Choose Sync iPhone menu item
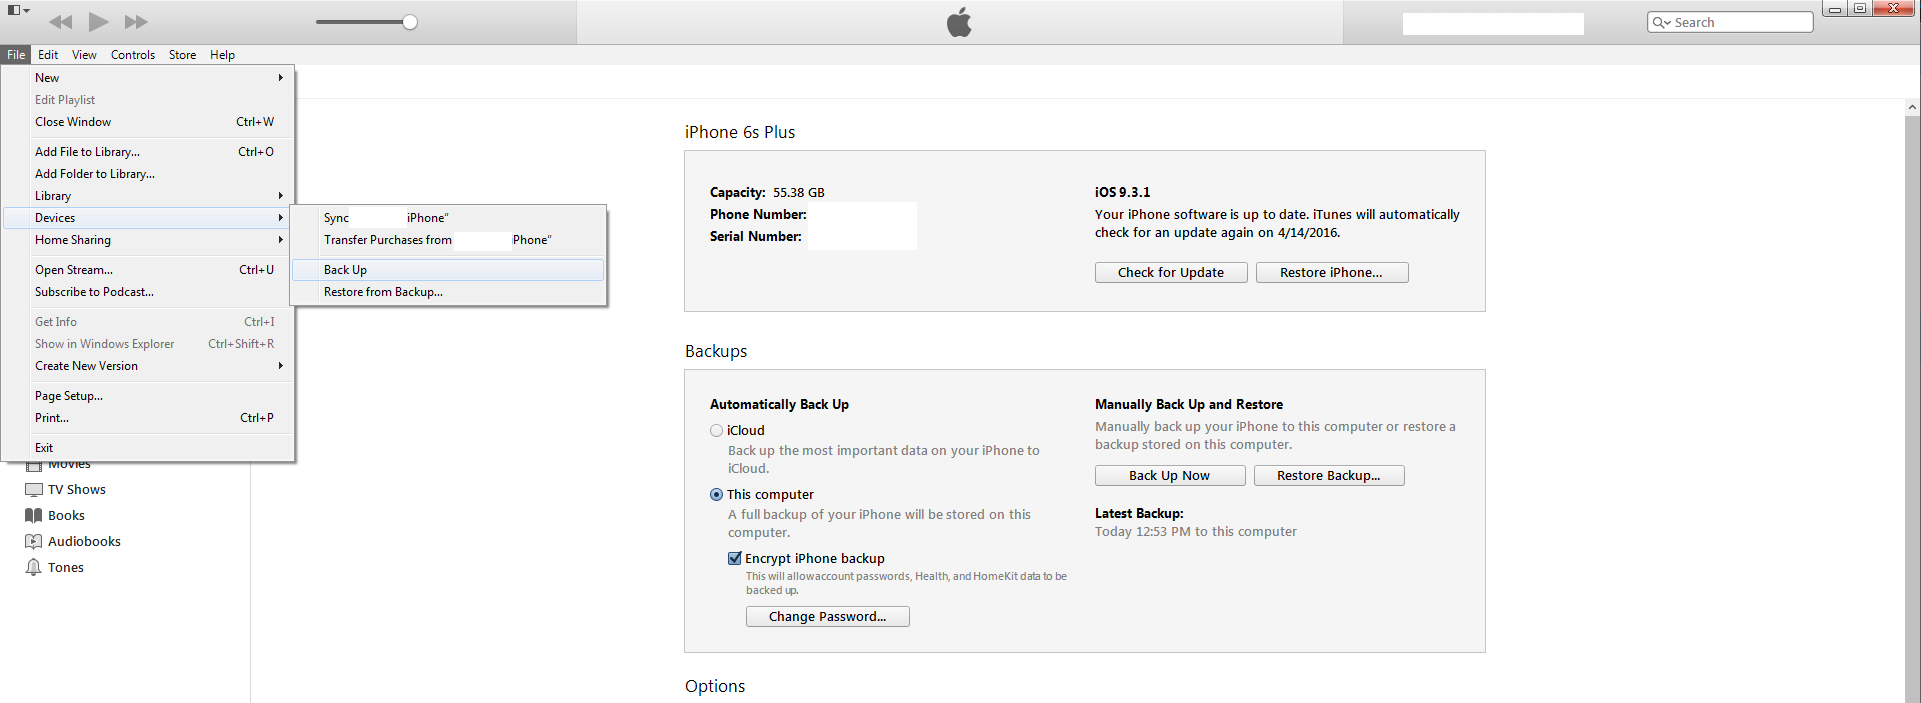Screen dimensions: 1921x703 tap(448, 218)
